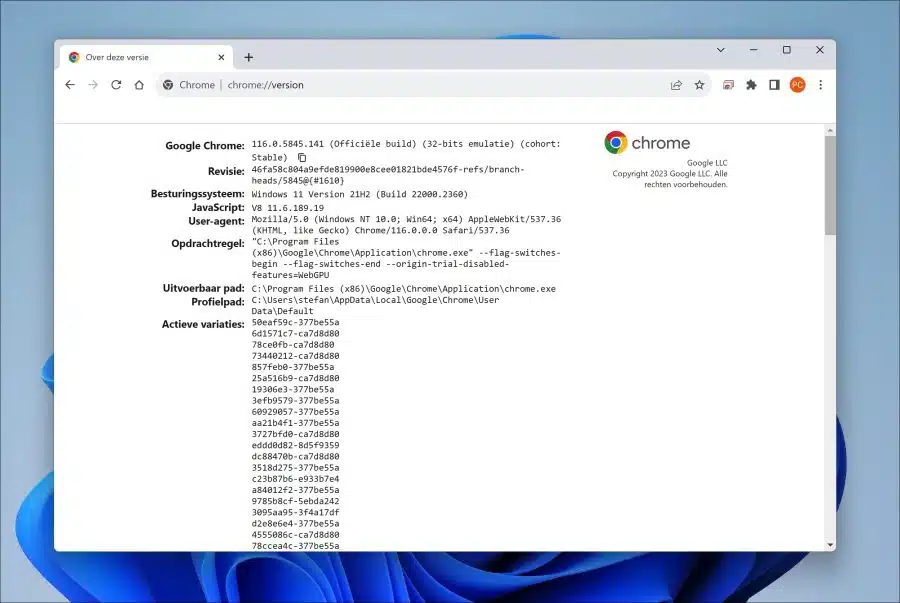Image resolution: width=900 pixels, height=603 pixels.
Task: Click variation 3727bfd0-ca7d8d80
Action: (x=296, y=434)
